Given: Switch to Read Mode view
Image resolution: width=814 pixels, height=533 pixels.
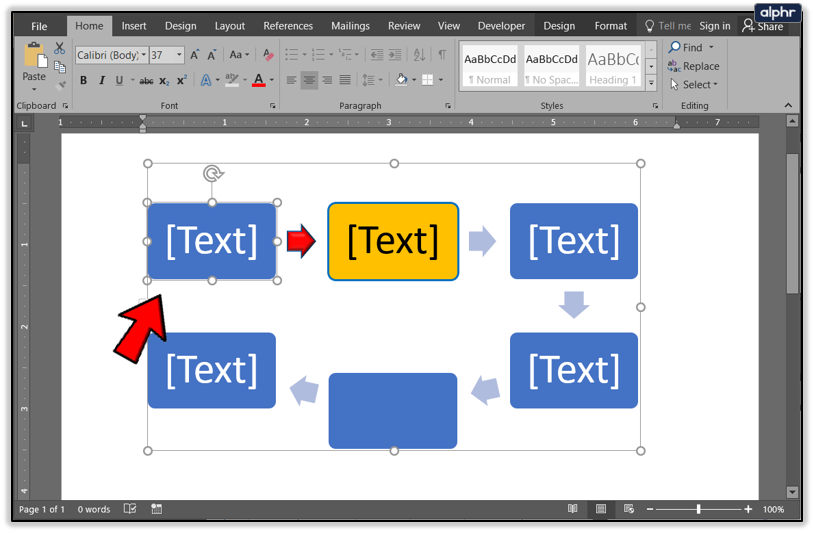Looking at the screenshot, I should (573, 509).
